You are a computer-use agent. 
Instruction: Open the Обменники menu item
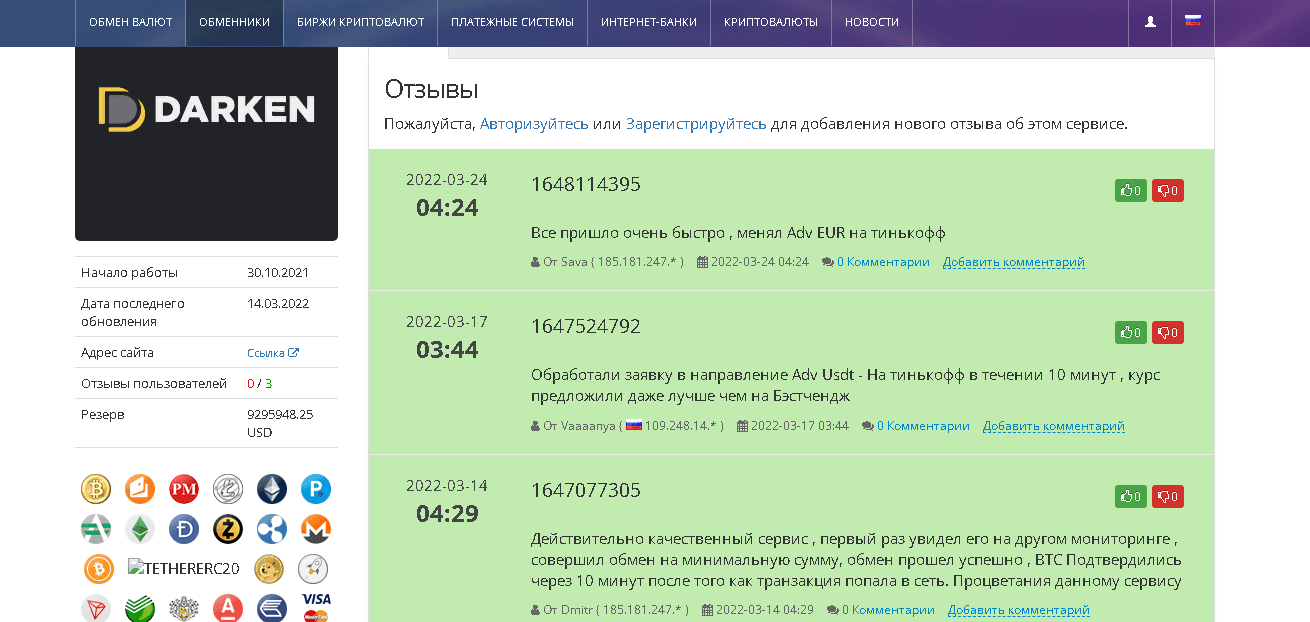(234, 22)
